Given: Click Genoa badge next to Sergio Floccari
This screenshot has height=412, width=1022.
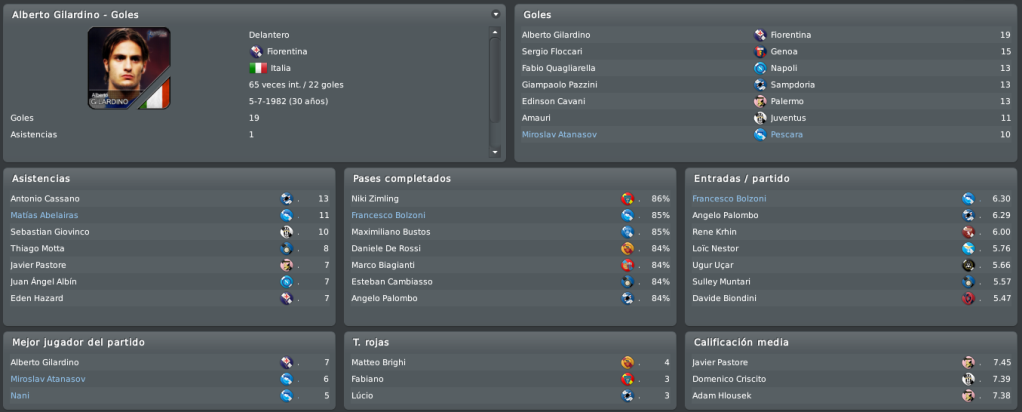Looking at the screenshot, I should [x=760, y=52].
